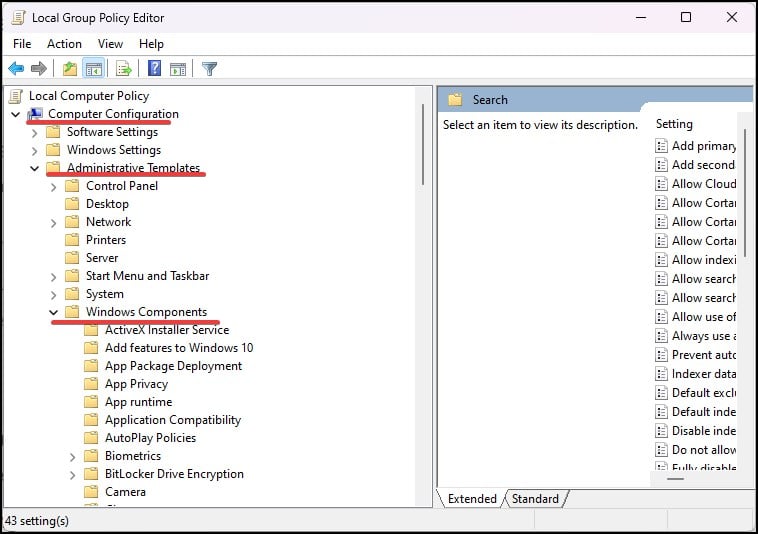Click the folder icon beside AutoPlay Policies
This screenshot has height=534, width=758.
pyautogui.click(x=91, y=438)
